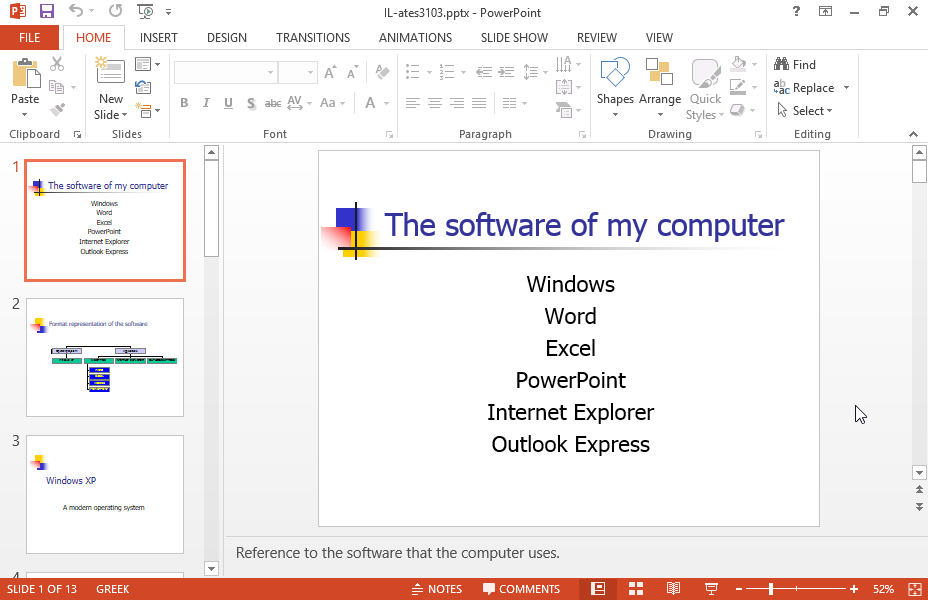This screenshot has height=600, width=928.
Task: Collapse the ribbon with the arrow
Action: [913, 134]
